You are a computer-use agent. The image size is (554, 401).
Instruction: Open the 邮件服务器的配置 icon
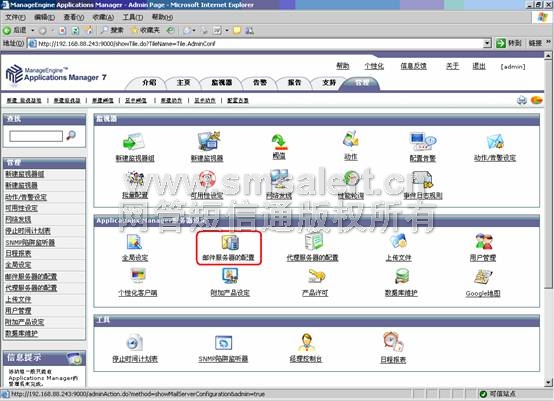(x=230, y=242)
